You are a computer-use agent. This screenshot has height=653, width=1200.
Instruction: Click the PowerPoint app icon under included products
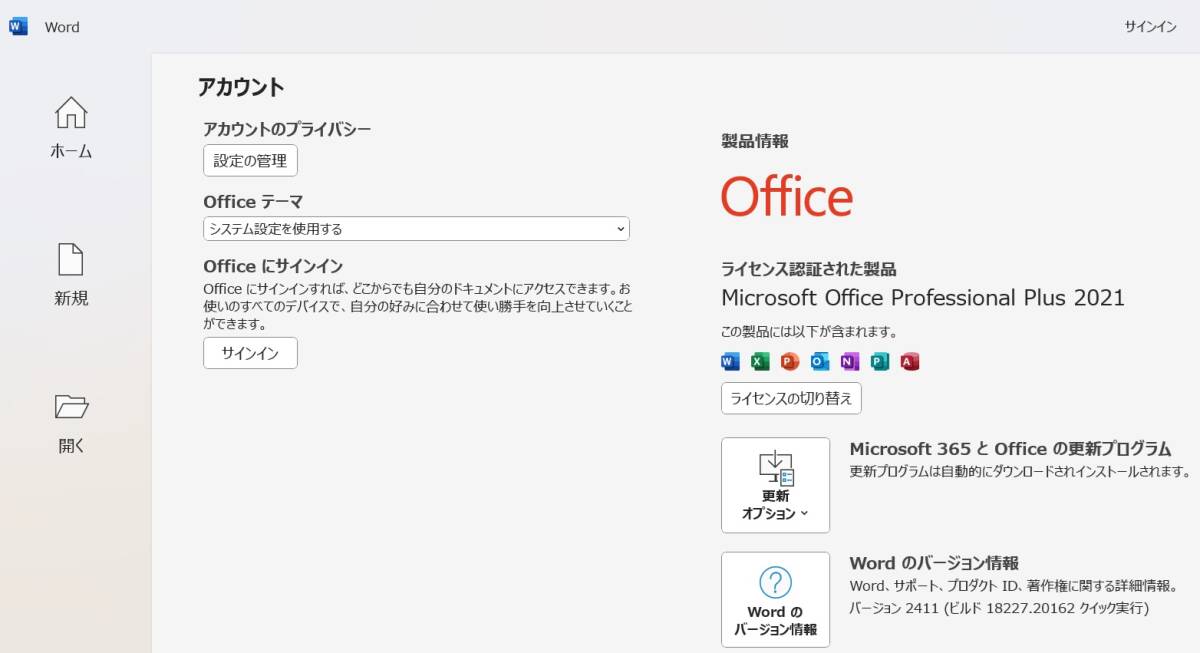[x=790, y=362]
